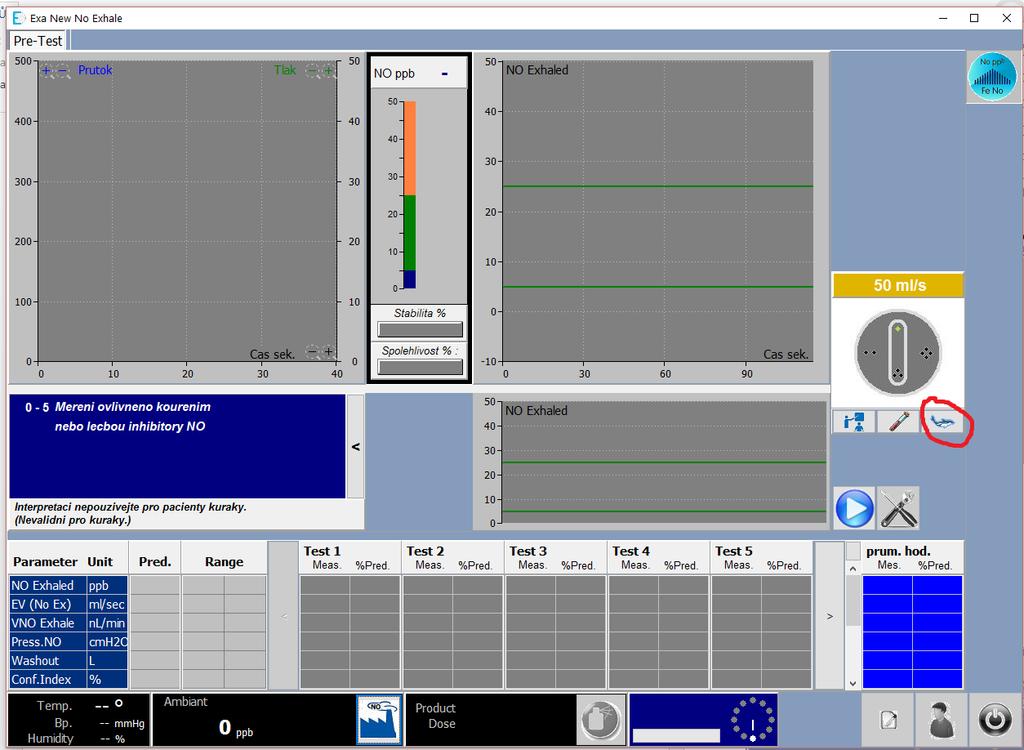
Task: Collapse the NO ppb panel minus button
Action: pyautogui.click(x=445, y=74)
